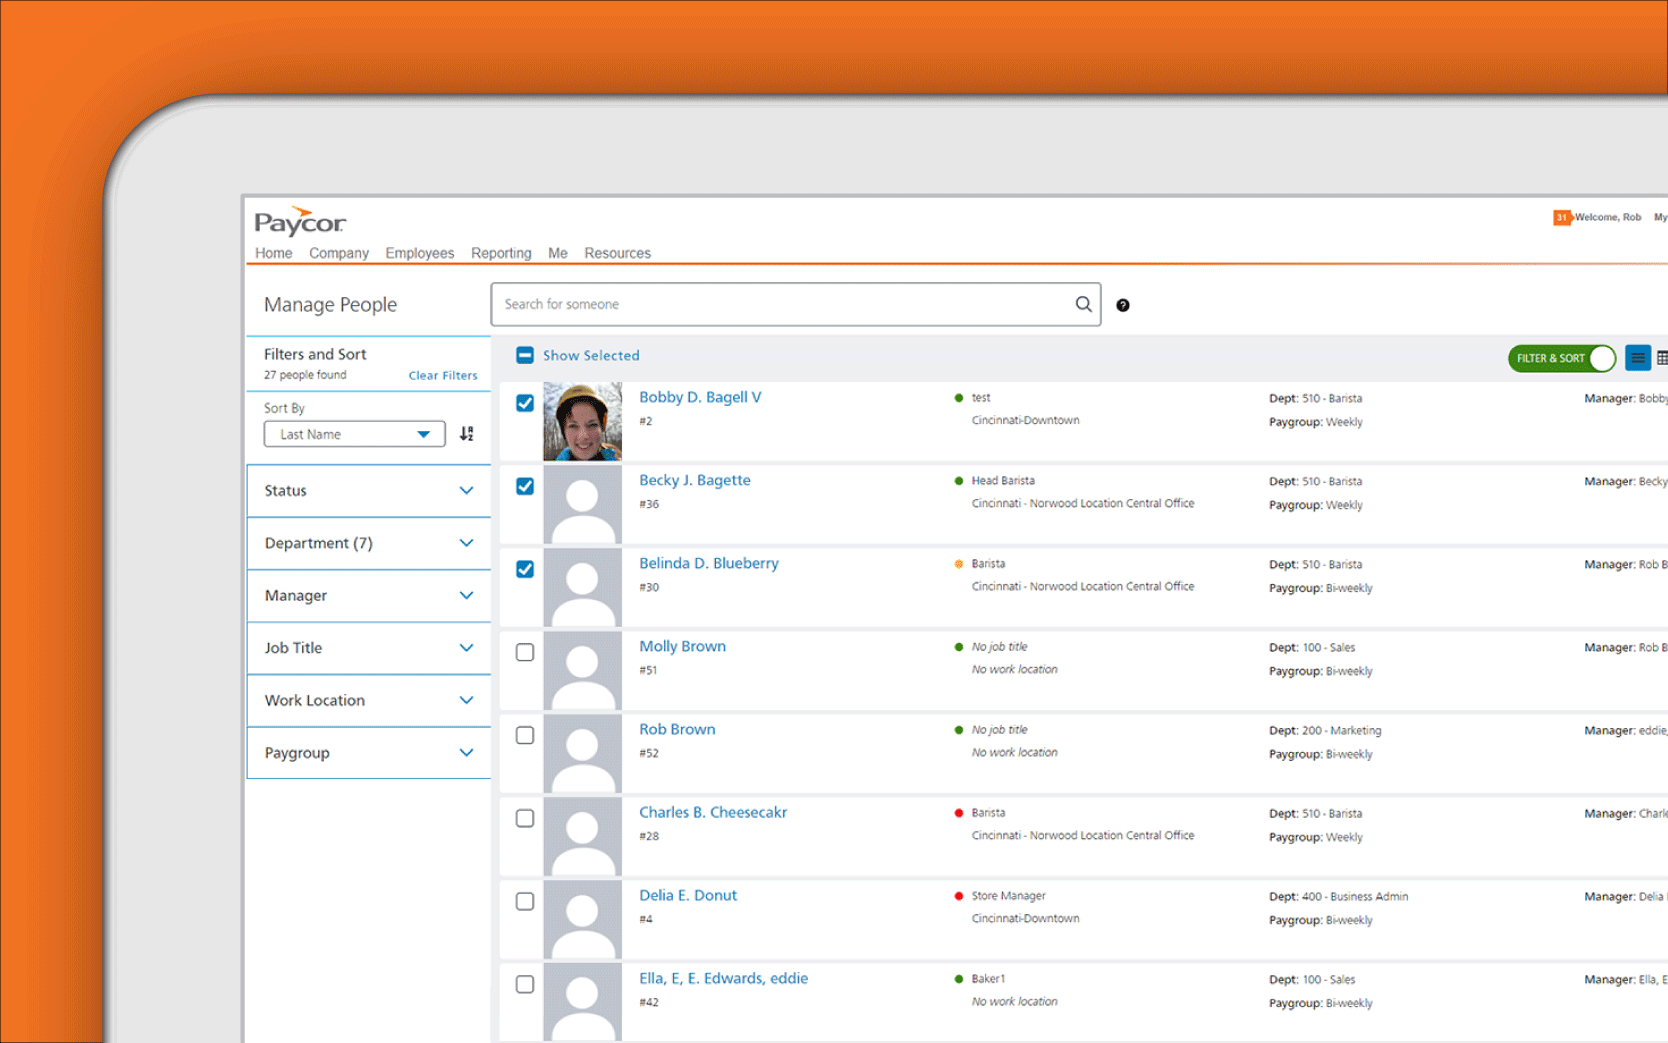Open Becky J. Bagette's profile link
The image size is (1668, 1043).
[695, 480]
